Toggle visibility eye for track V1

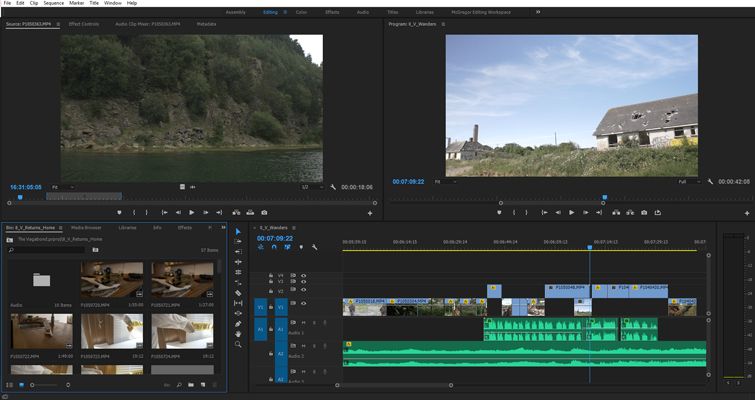coord(304,302)
